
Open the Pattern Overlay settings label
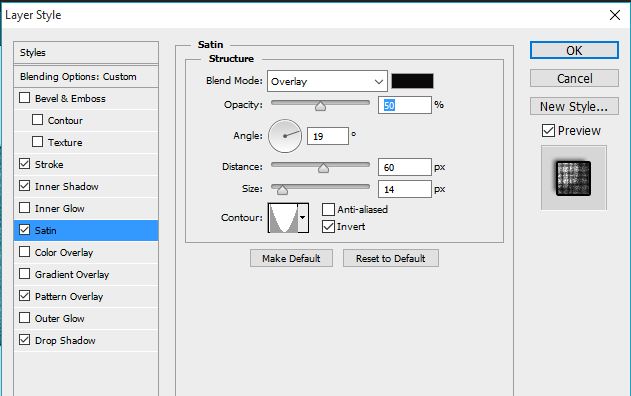pyautogui.click(x=69, y=296)
